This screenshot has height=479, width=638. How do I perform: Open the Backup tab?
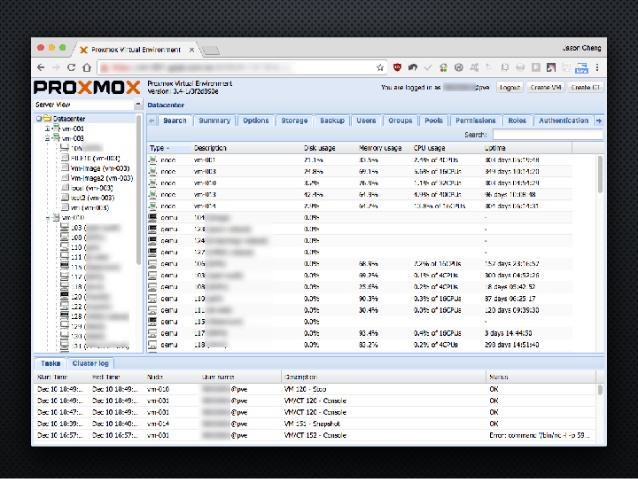click(x=332, y=120)
